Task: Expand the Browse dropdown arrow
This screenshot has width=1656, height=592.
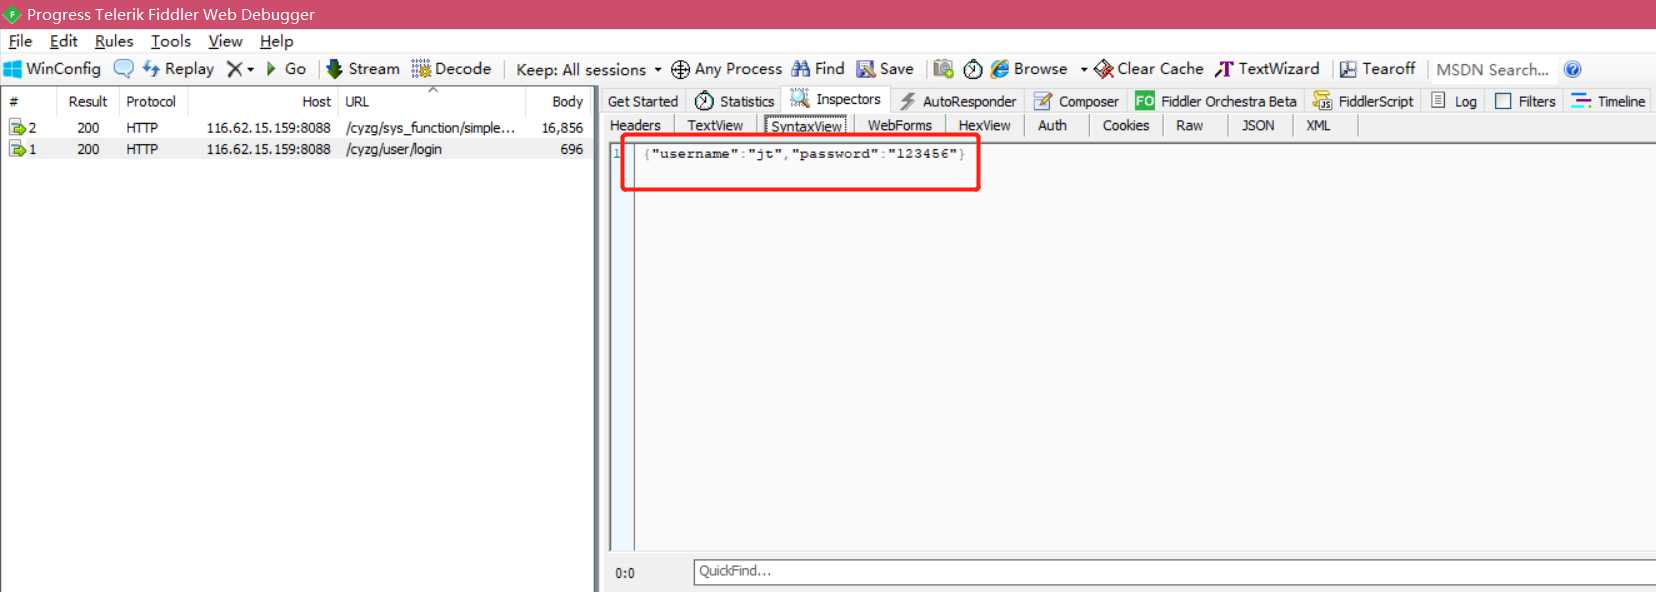Action: (1084, 69)
